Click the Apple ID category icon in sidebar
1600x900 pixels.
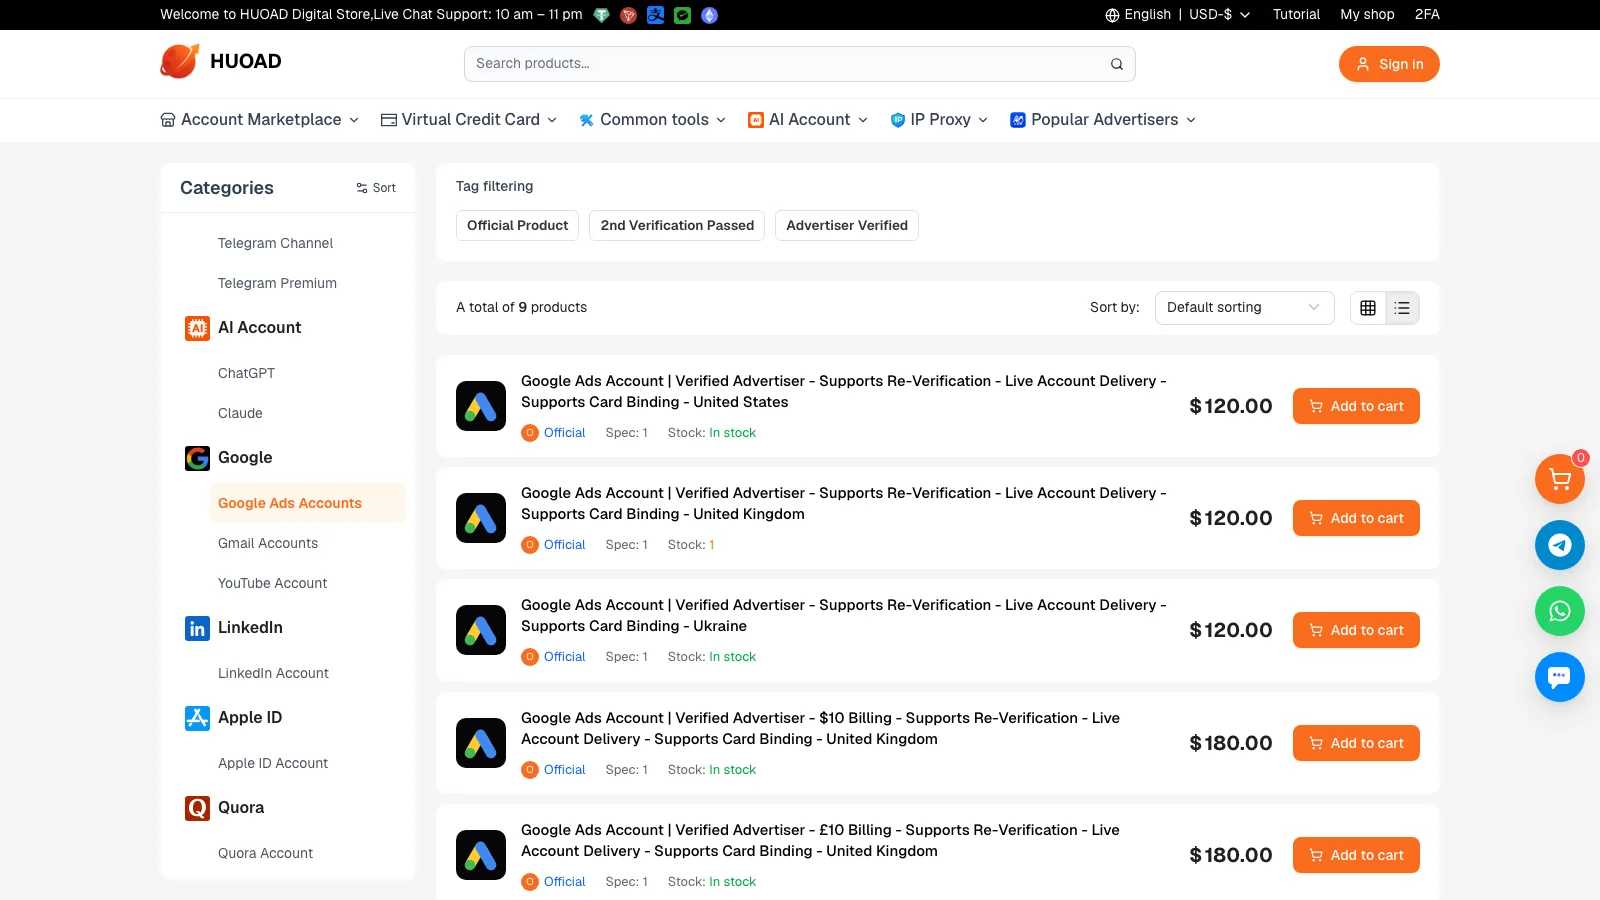point(198,718)
